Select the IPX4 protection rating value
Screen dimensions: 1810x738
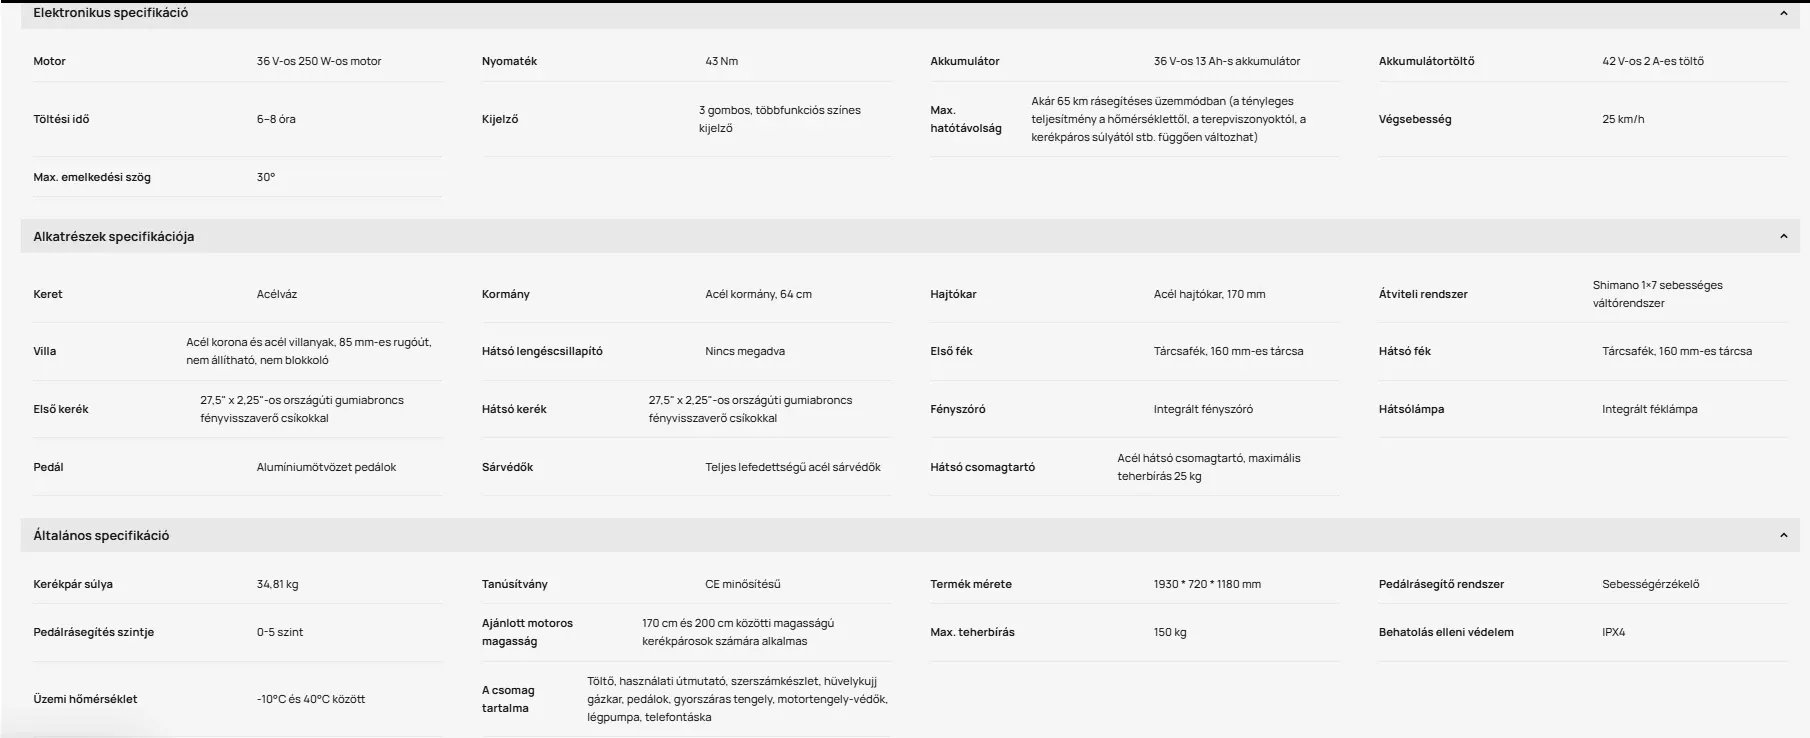click(x=1613, y=632)
